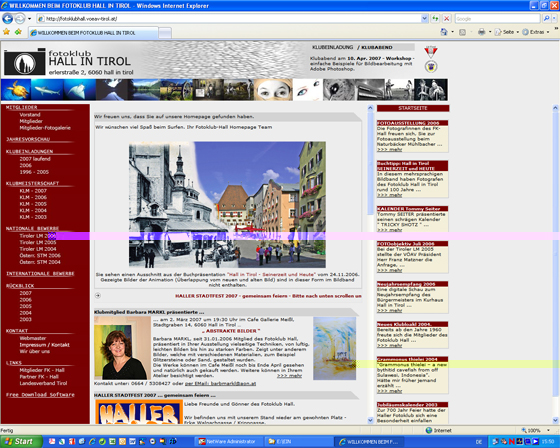Screen dimensions: 560x448
Task: Open the Home button dropdown arrow
Action: click(452, 32)
